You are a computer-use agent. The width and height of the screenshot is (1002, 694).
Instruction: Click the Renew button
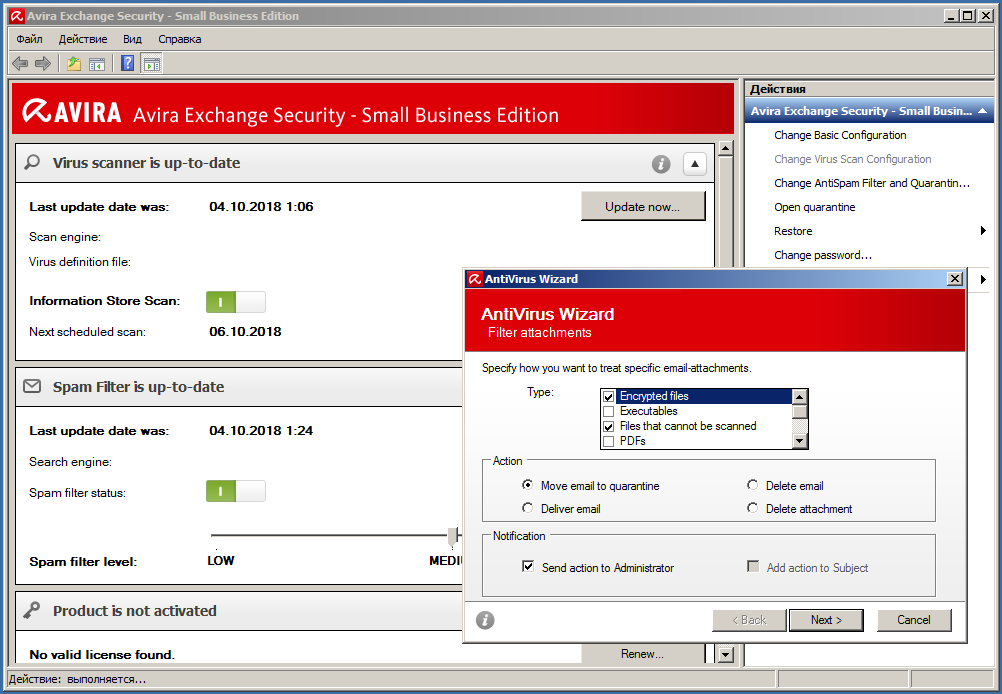(643, 654)
